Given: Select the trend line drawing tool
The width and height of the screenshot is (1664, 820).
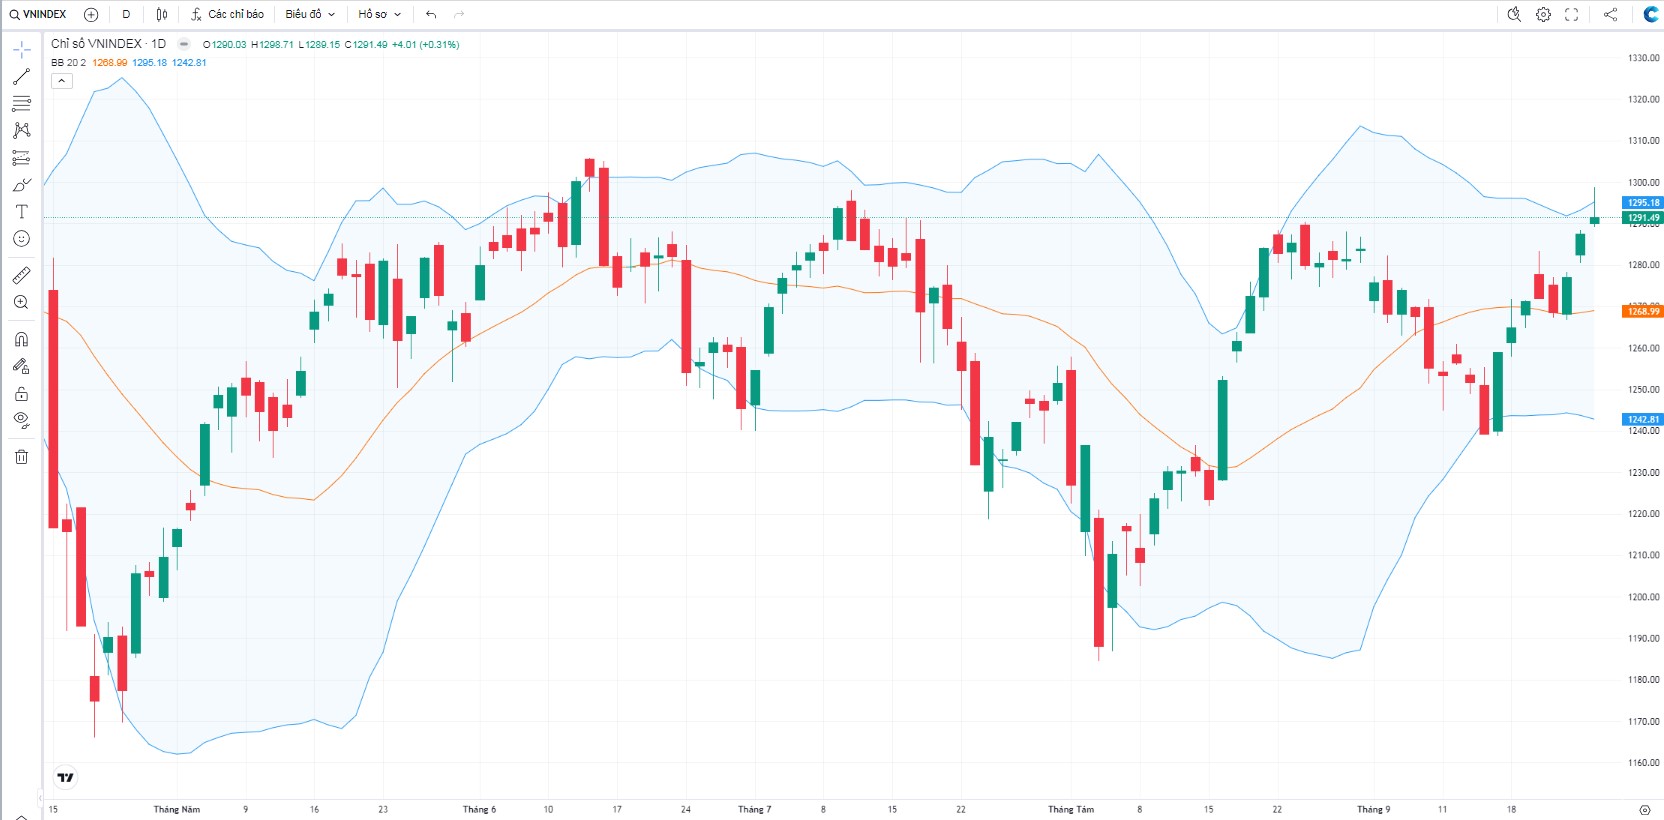Looking at the screenshot, I should click(21, 76).
